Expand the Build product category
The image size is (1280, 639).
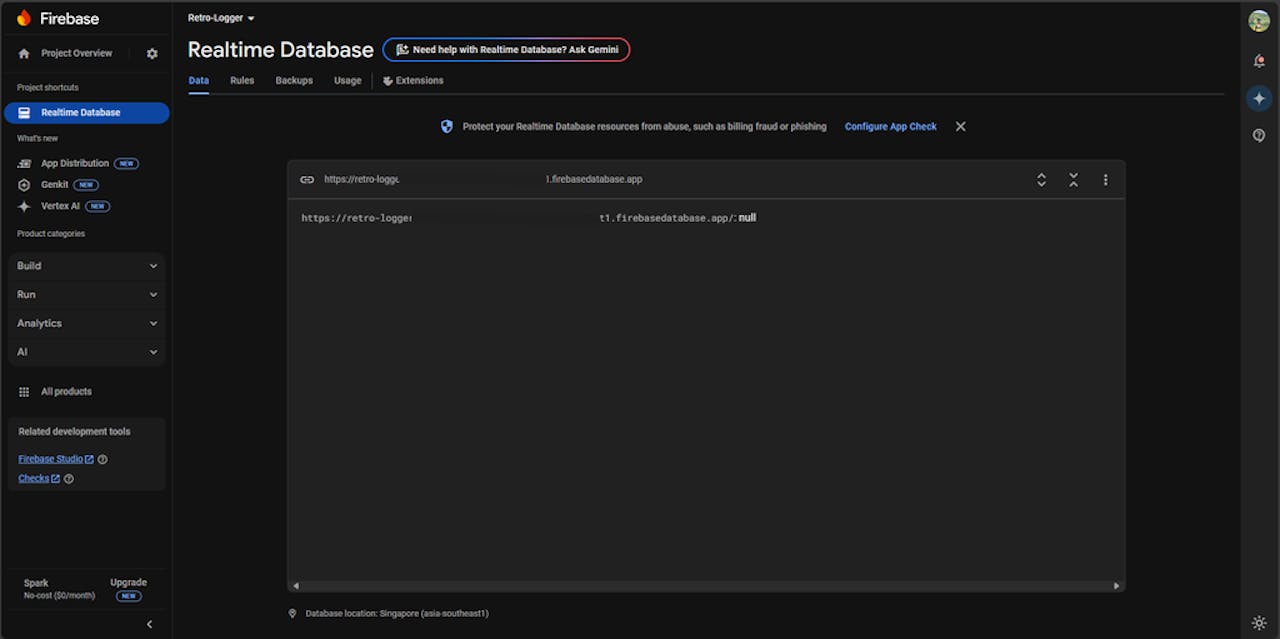[x=87, y=266]
